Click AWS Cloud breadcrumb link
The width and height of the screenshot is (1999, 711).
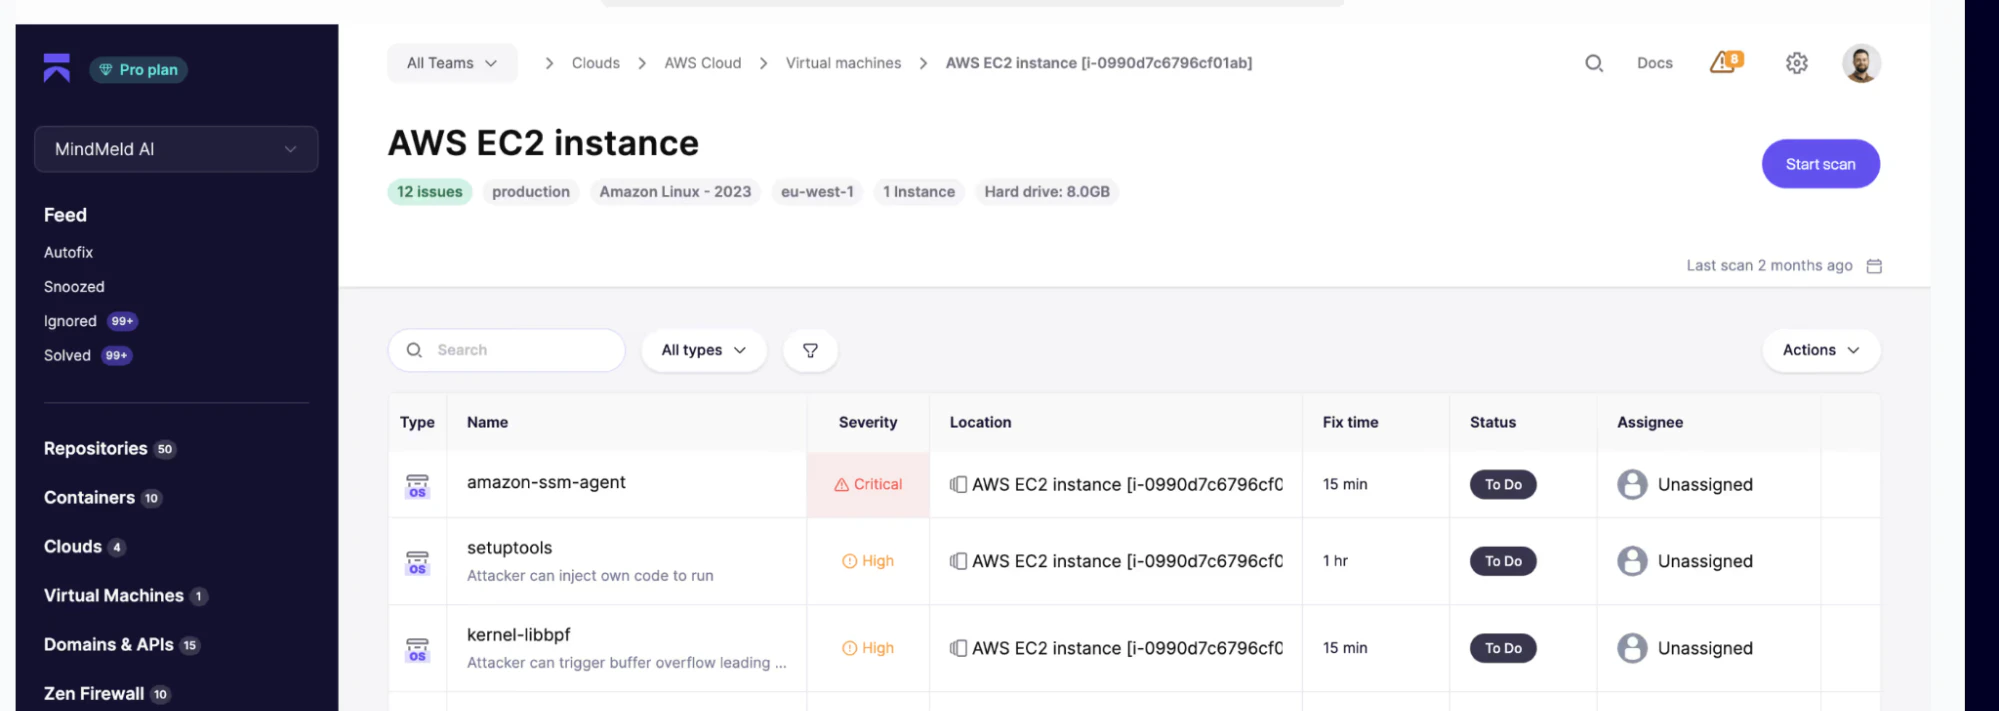pos(702,63)
